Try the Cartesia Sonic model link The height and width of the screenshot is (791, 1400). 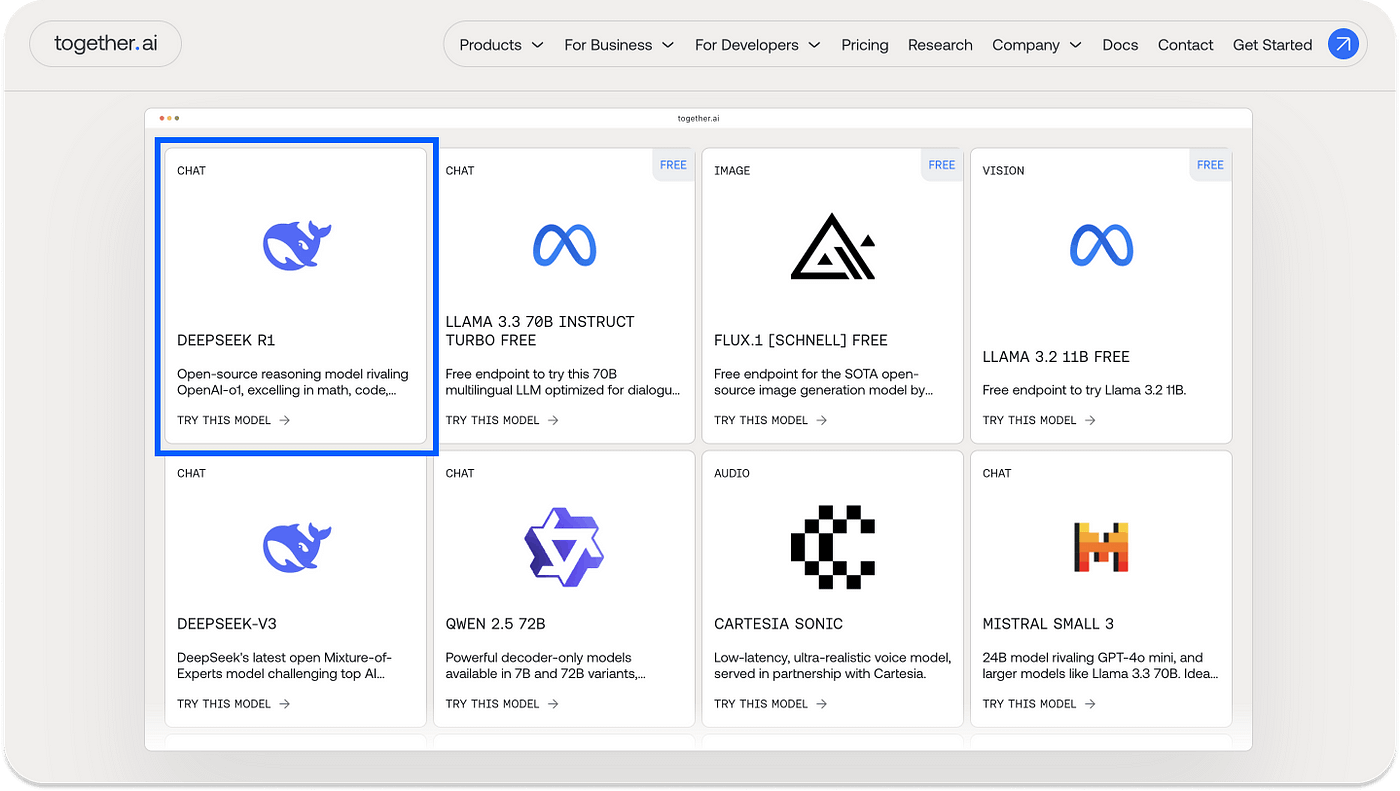coord(771,704)
